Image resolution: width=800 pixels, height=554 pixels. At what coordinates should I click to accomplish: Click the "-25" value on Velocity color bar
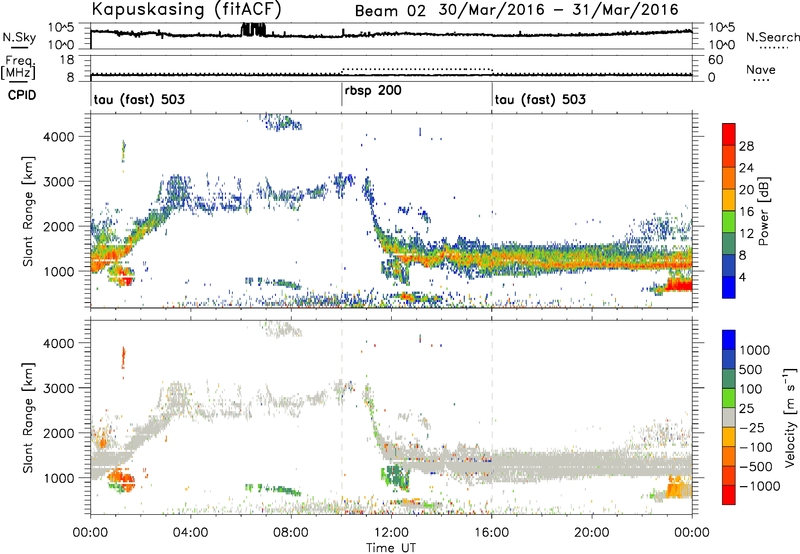click(752, 427)
